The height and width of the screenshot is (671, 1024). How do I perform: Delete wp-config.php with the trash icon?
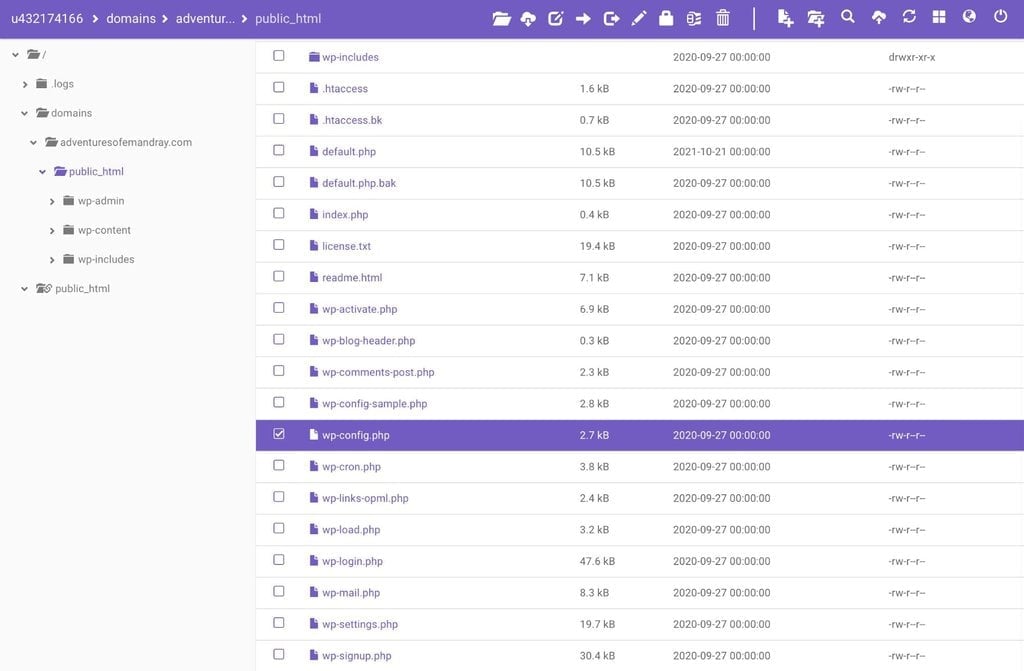pos(723,18)
